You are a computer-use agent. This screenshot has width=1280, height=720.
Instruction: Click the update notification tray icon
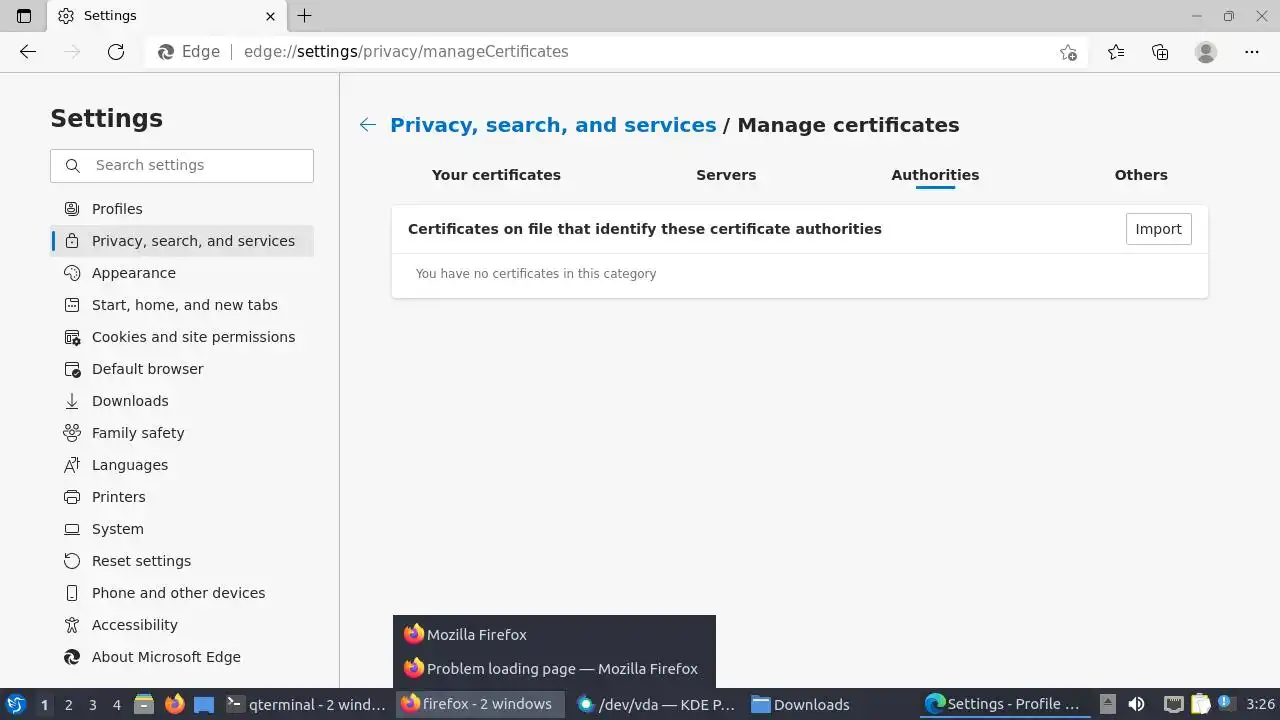pos(1224,704)
